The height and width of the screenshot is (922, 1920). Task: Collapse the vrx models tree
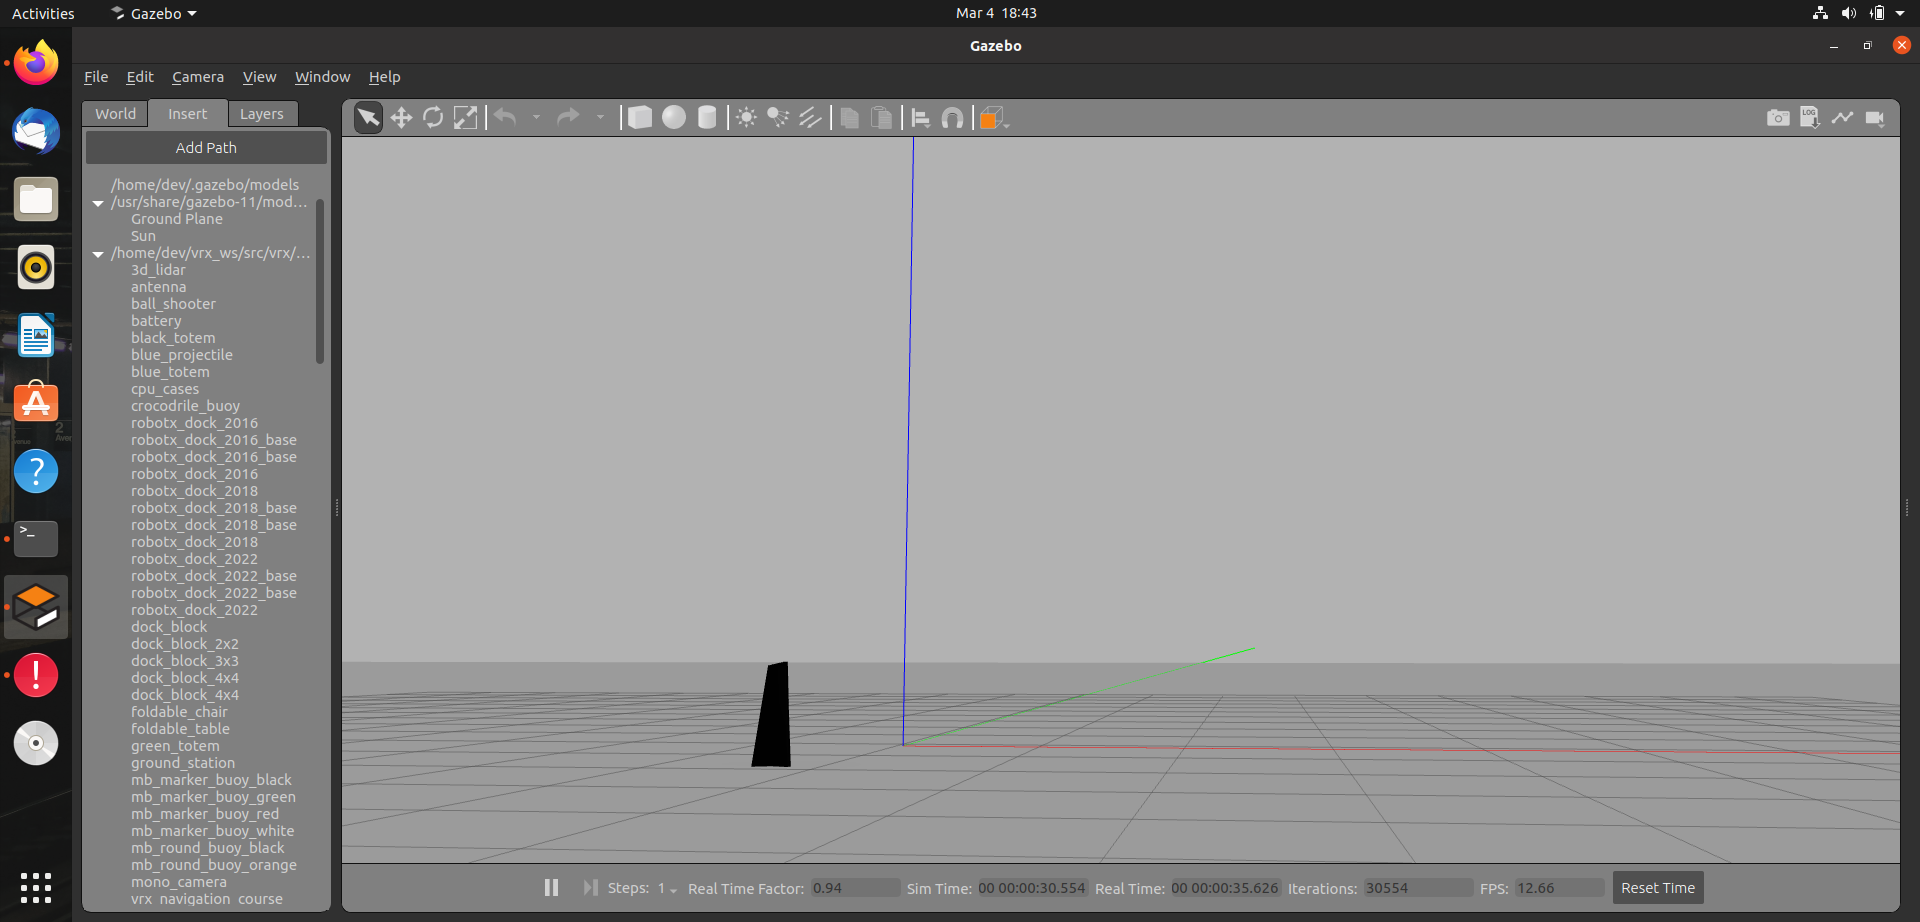coord(97,253)
